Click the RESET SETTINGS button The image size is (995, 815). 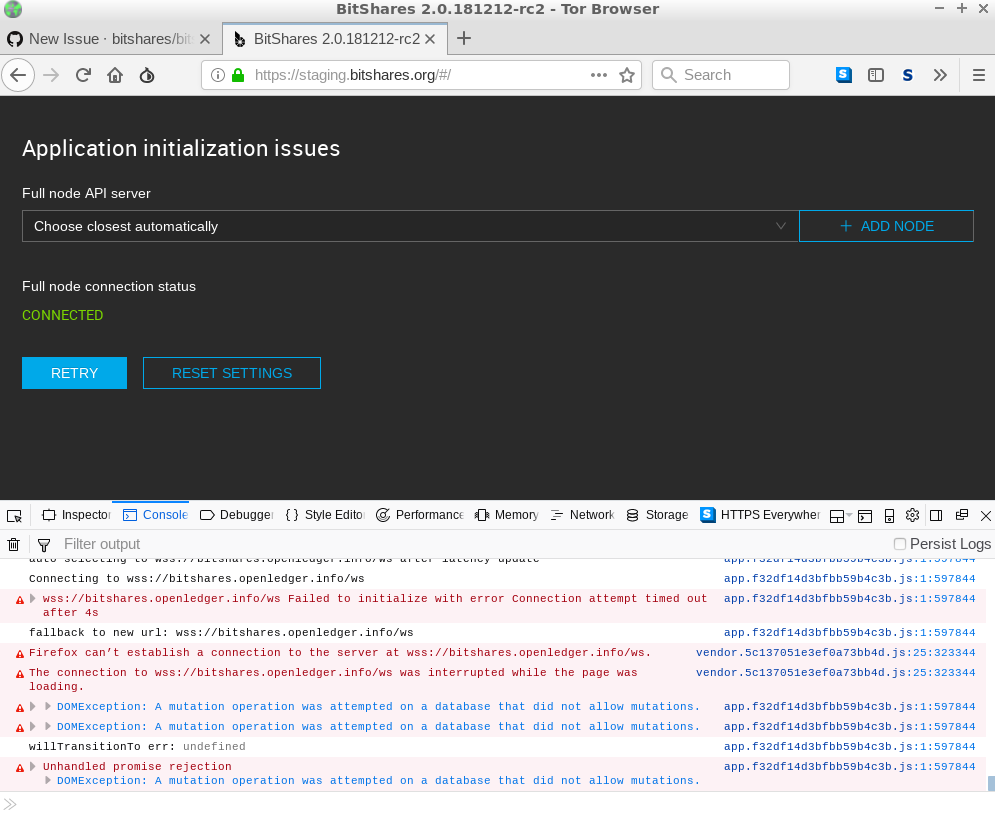pyautogui.click(x=232, y=373)
